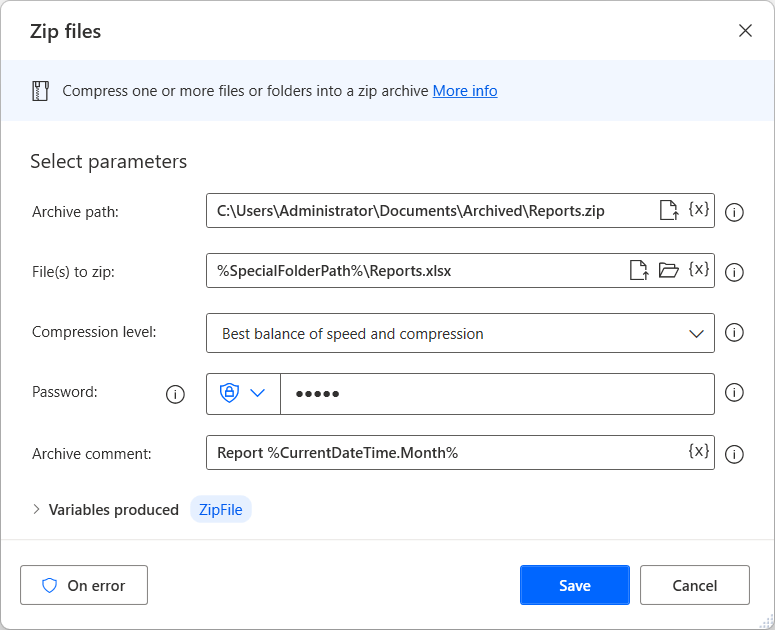Click the Save button
The height and width of the screenshot is (630, 775).
click(x=575, y=585)
